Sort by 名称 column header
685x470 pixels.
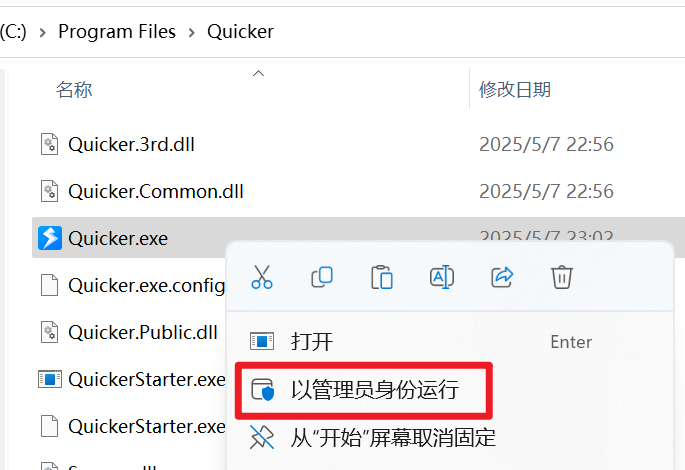coord(74,90)
